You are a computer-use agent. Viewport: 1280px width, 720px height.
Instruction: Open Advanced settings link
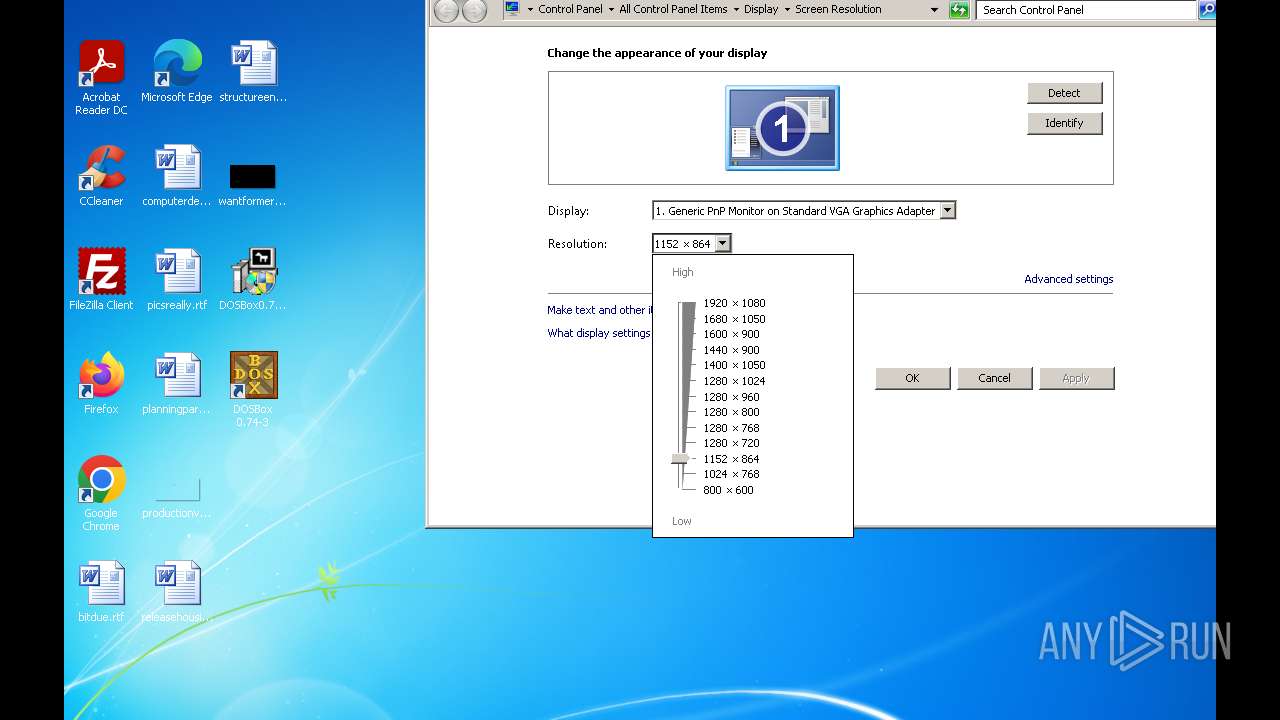pyautogui.click(x=1068, y=279)
